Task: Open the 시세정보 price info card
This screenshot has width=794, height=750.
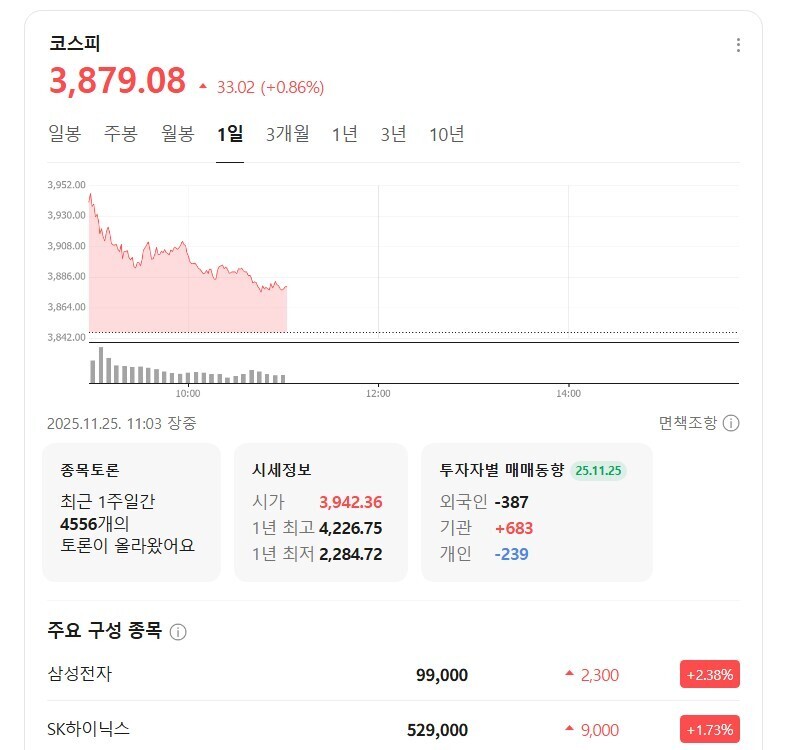Action: coord(321,512)
